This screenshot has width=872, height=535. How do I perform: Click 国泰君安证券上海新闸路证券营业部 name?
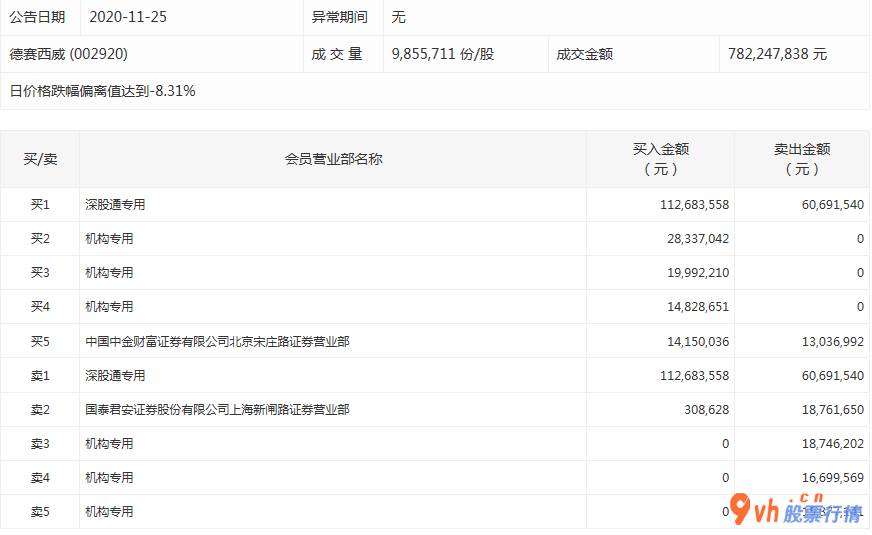217,410
